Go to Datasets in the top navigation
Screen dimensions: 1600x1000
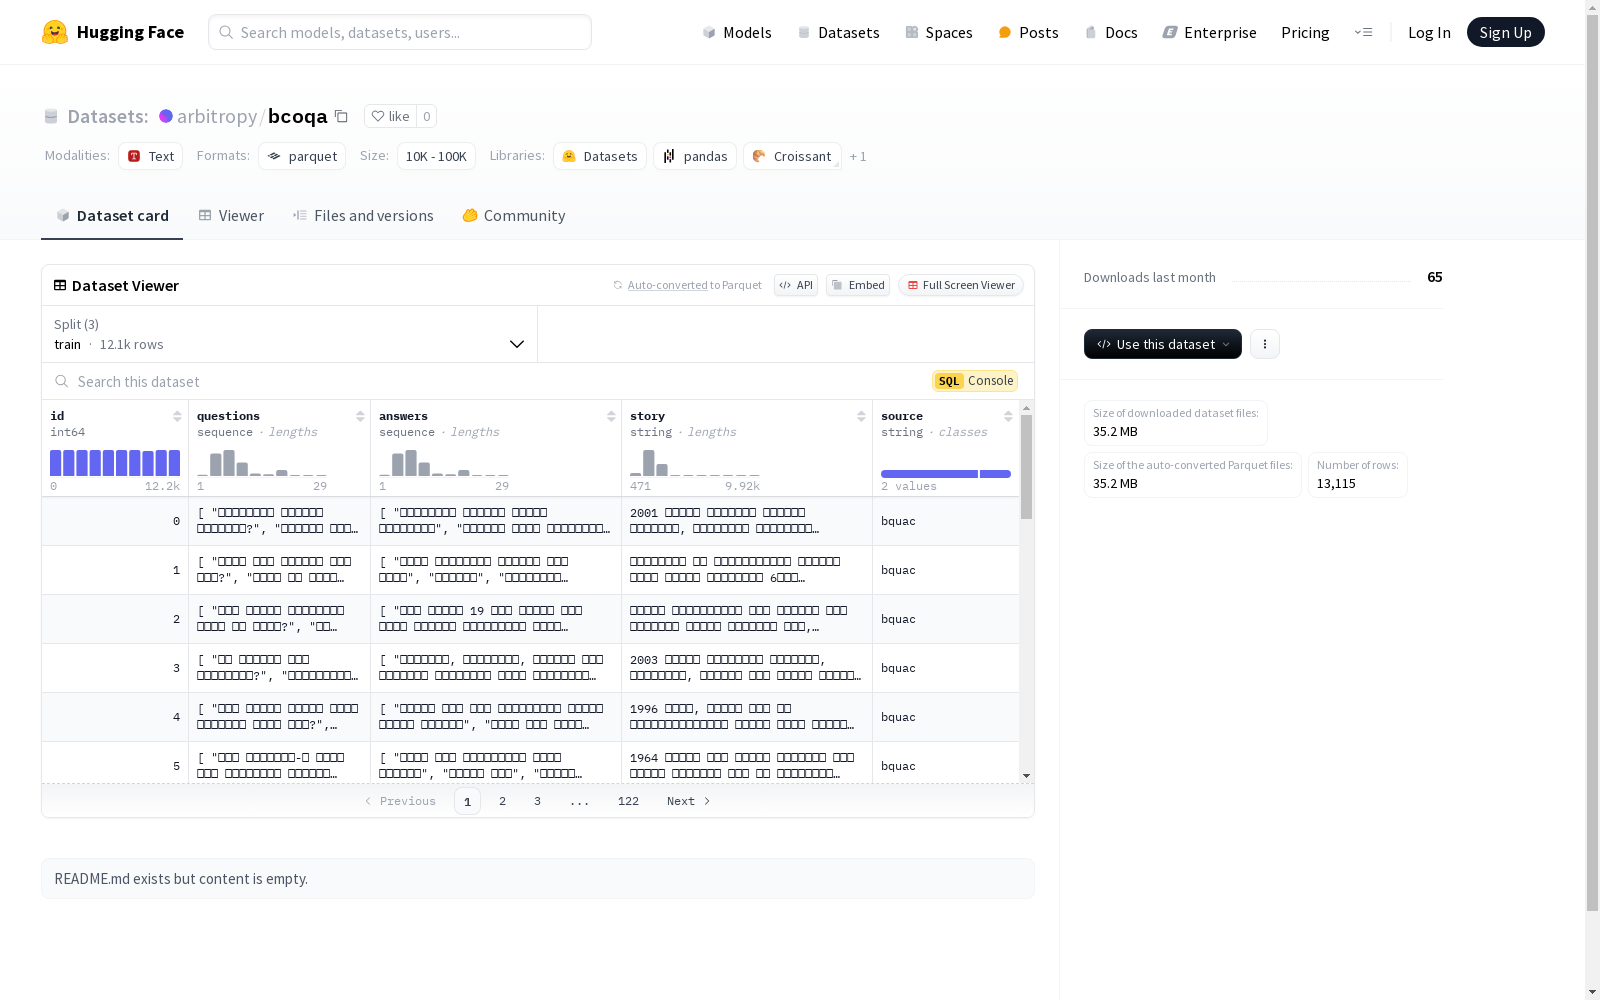coord(838,32)
